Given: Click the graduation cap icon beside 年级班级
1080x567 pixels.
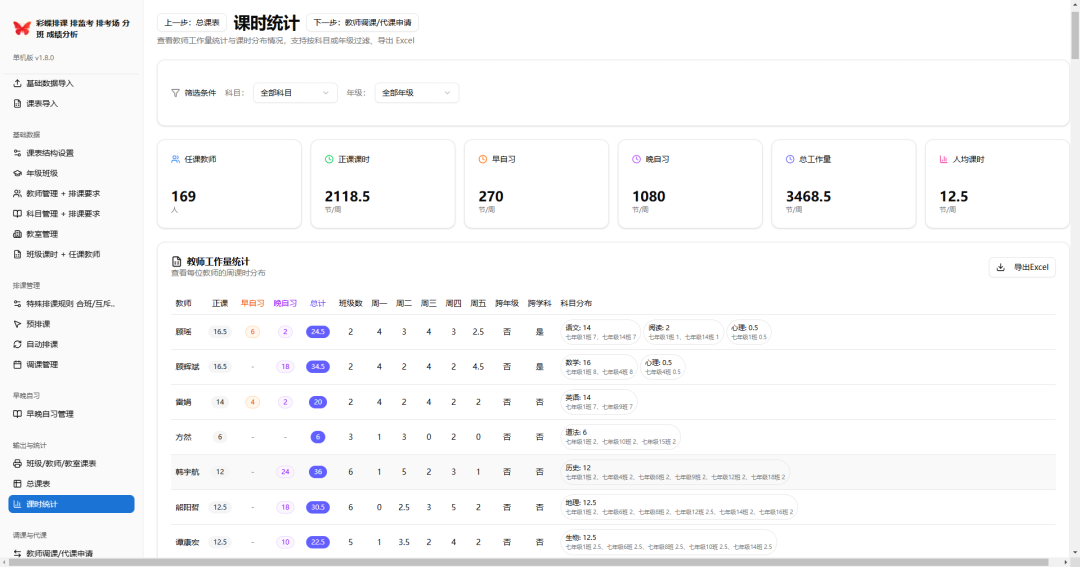Looking at the screenshot, I should [17, 174].
